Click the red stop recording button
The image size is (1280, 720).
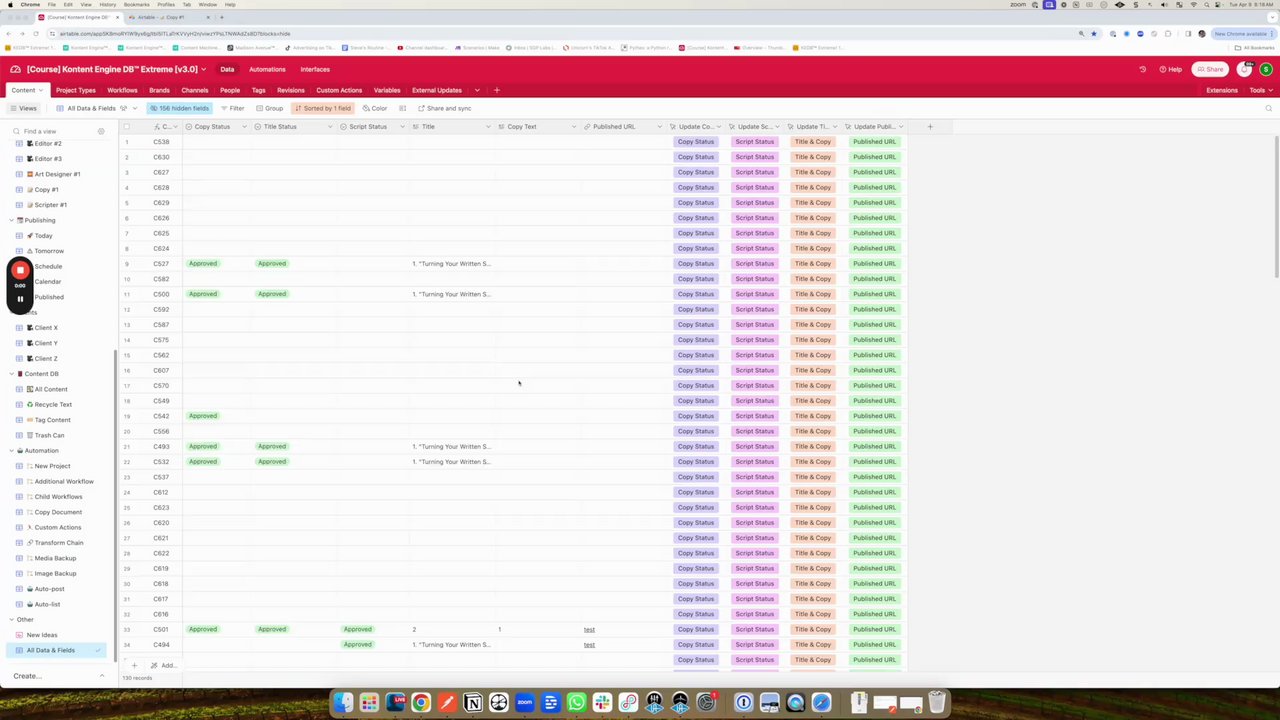click(x=20, y=270)
